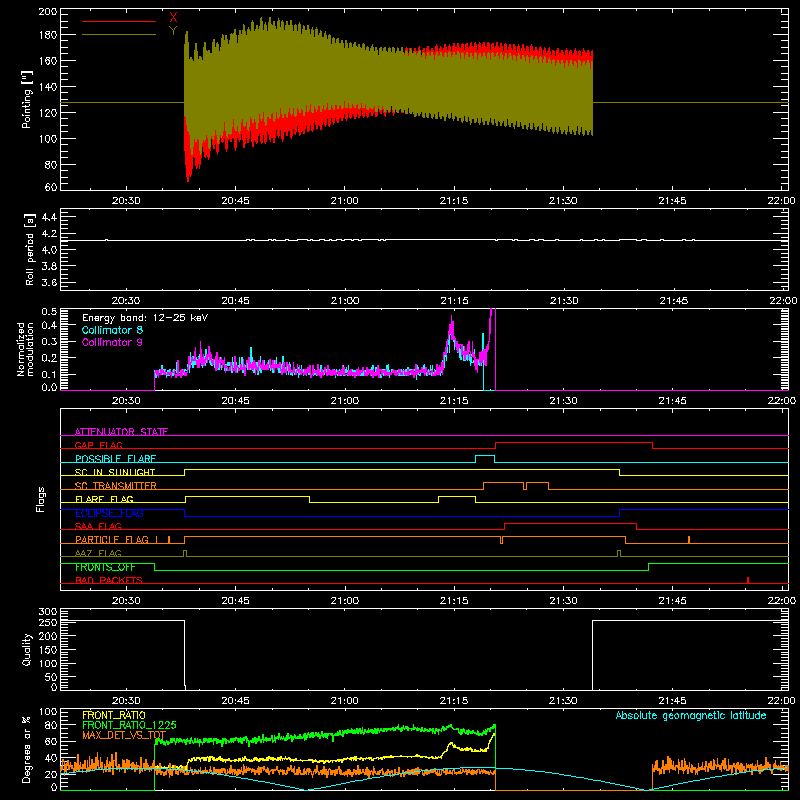Screen dimensions: 800x800
Task: Select the red X legend letter
Action: (173, 17)
